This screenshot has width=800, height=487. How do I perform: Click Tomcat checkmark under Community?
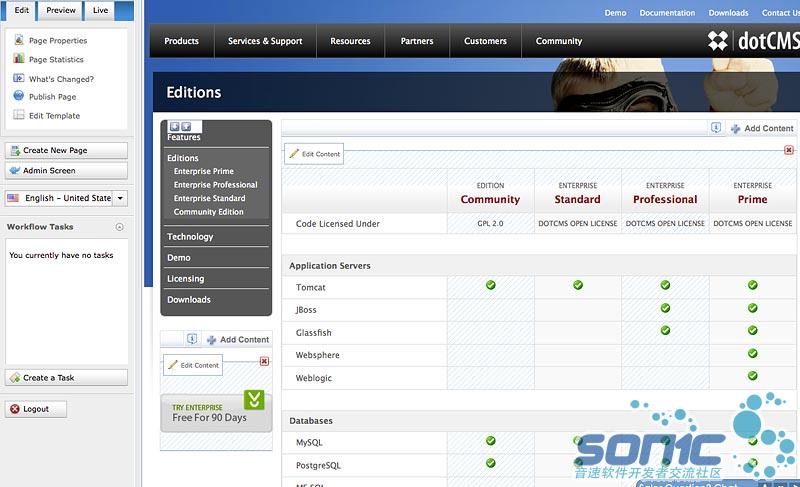coord(490,285)
